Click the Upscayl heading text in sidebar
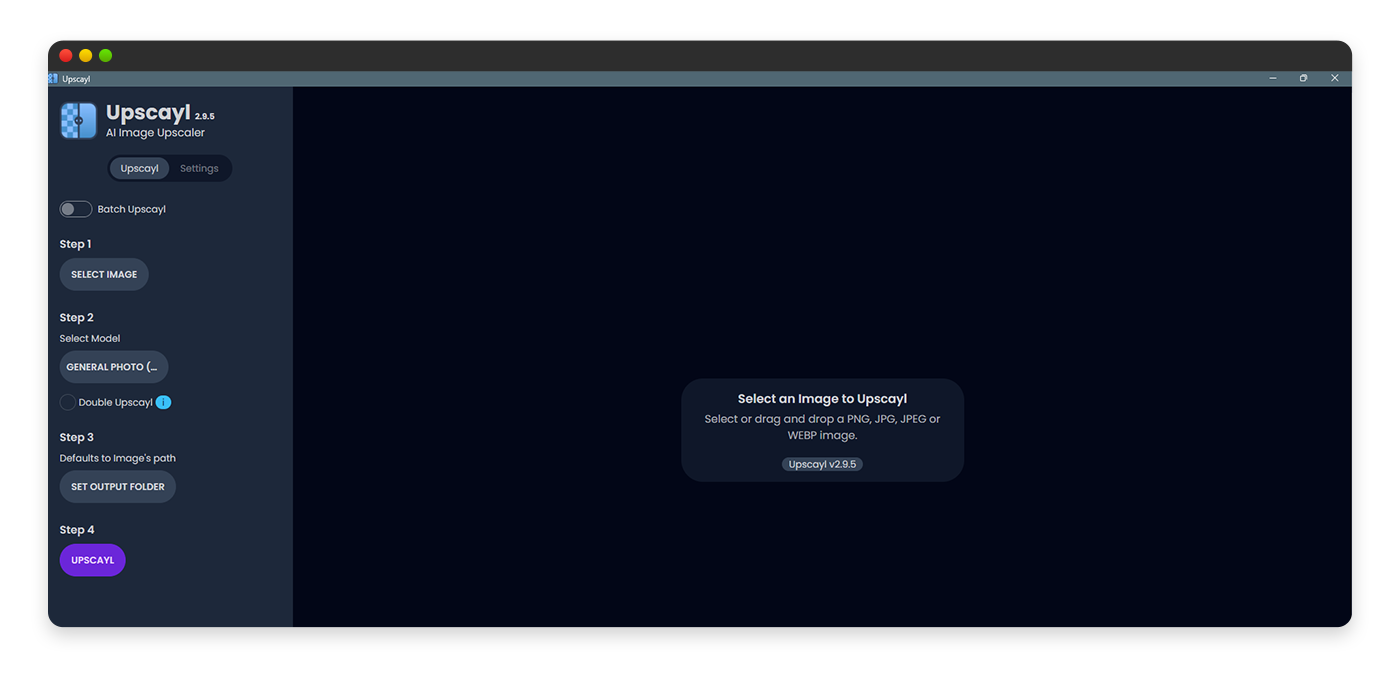Image resolution: width=1400 pixels, height=700 pixels. [x=148, y=113]
